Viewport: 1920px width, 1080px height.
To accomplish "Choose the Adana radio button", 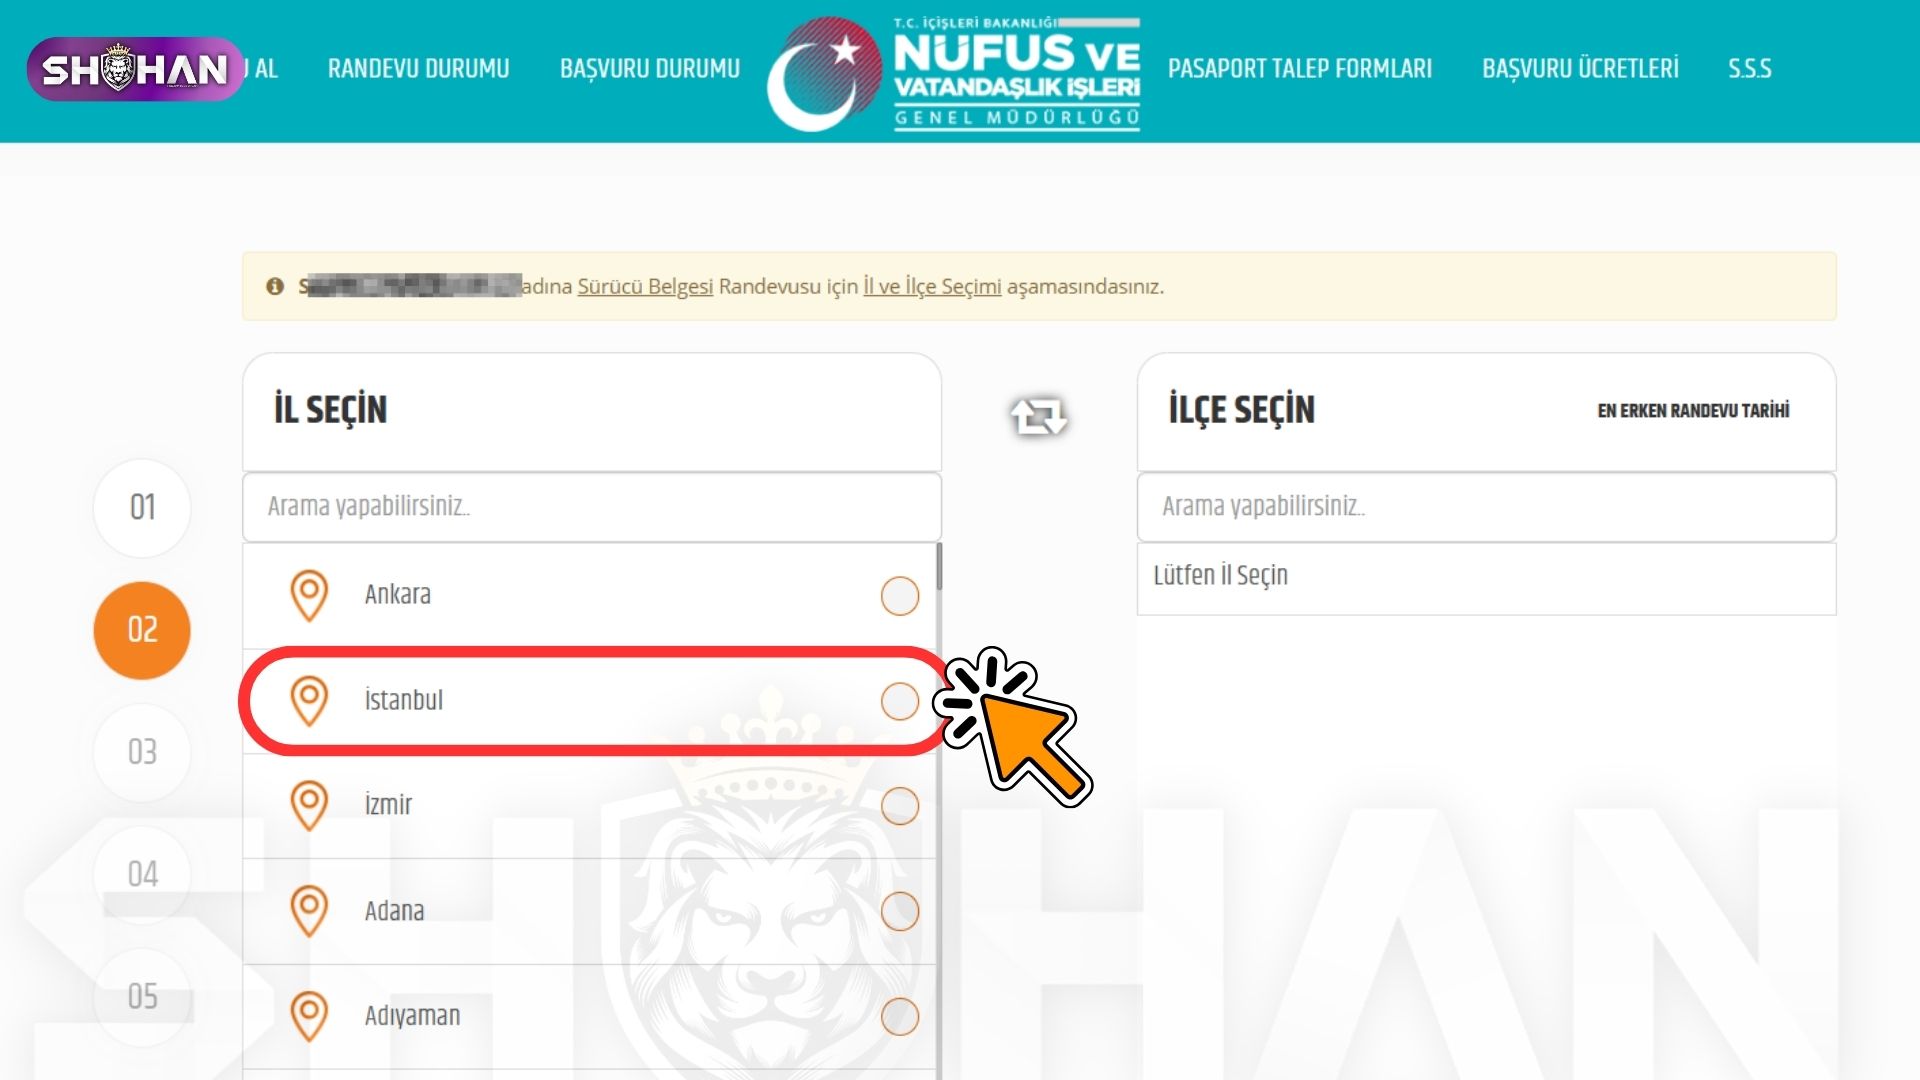I will (900, 912).
